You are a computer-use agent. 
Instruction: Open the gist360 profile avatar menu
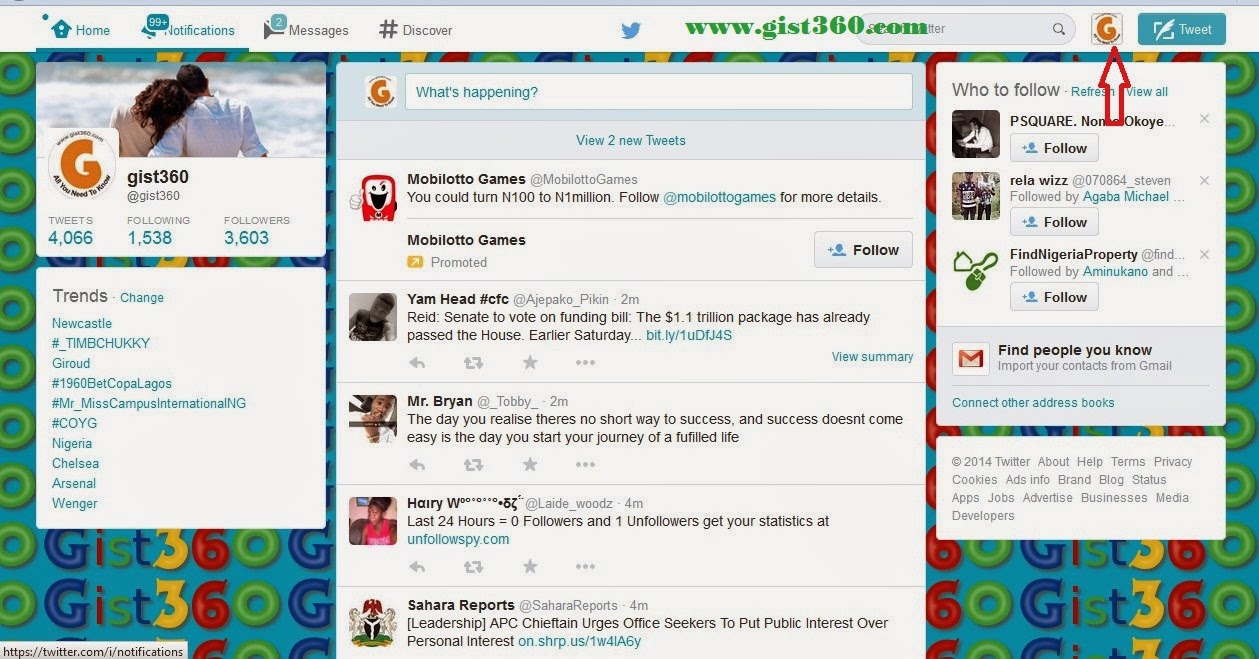point(1107,29)
